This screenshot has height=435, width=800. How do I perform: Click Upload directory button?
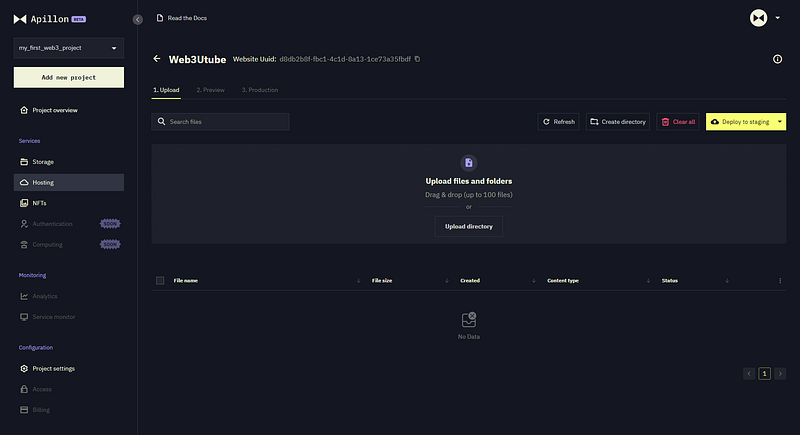[x=468, y=226]
